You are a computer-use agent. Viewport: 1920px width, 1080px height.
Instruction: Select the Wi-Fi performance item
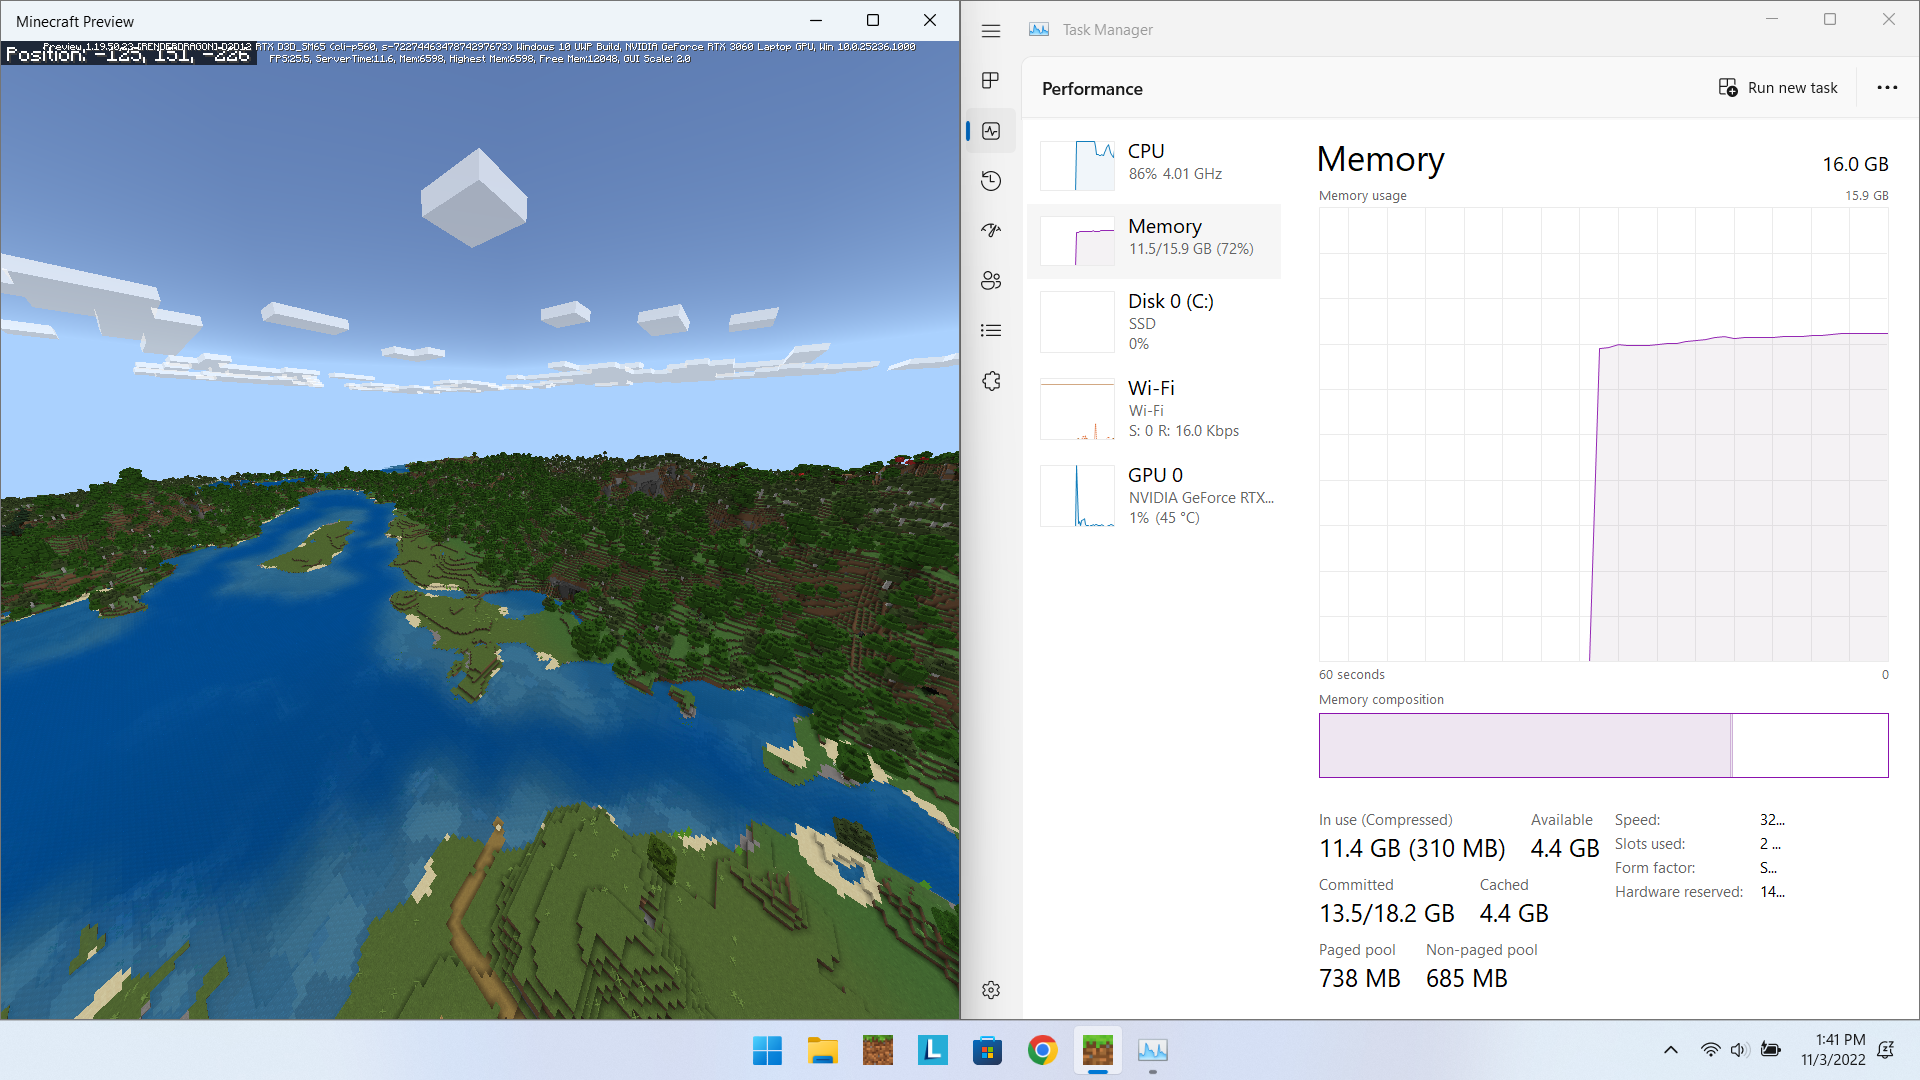pos(1155,409)
